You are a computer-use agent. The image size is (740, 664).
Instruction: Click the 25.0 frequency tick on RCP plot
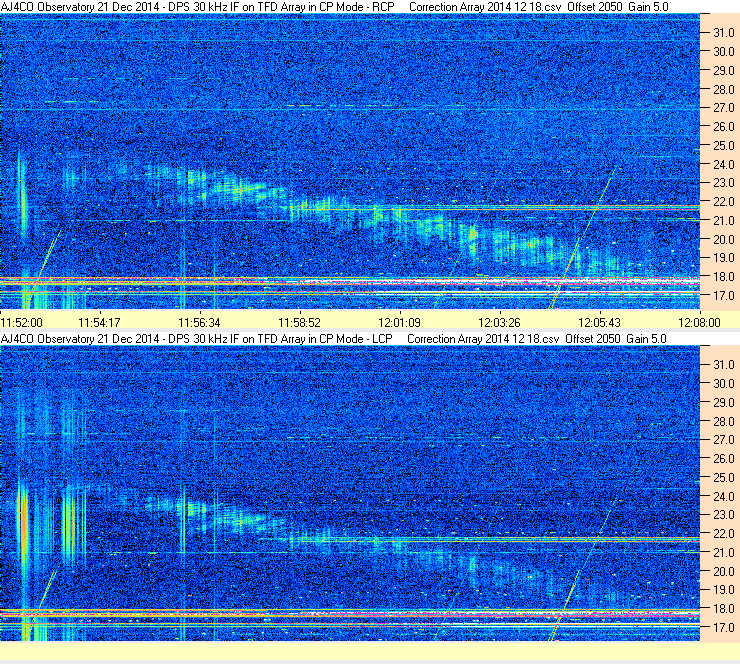[x=723, y=146]
